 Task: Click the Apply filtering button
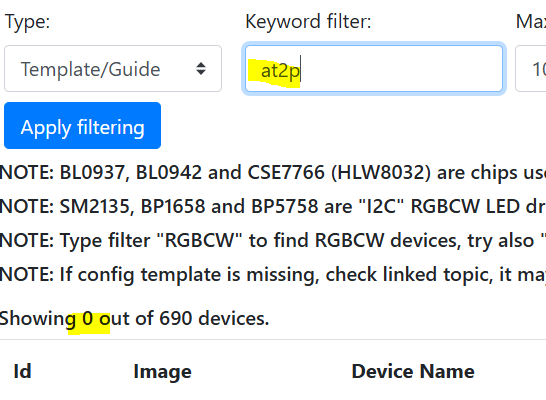83,125
